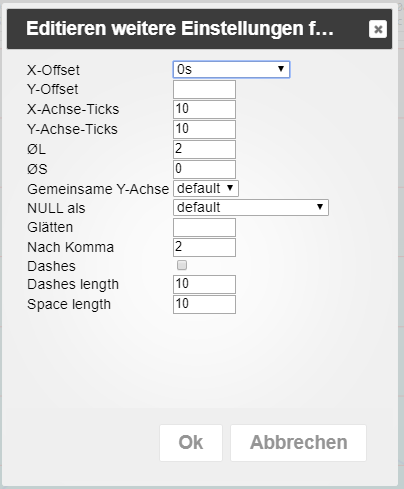
Task: Focus the Y-Offset input field
Action: tap(204, 89)
